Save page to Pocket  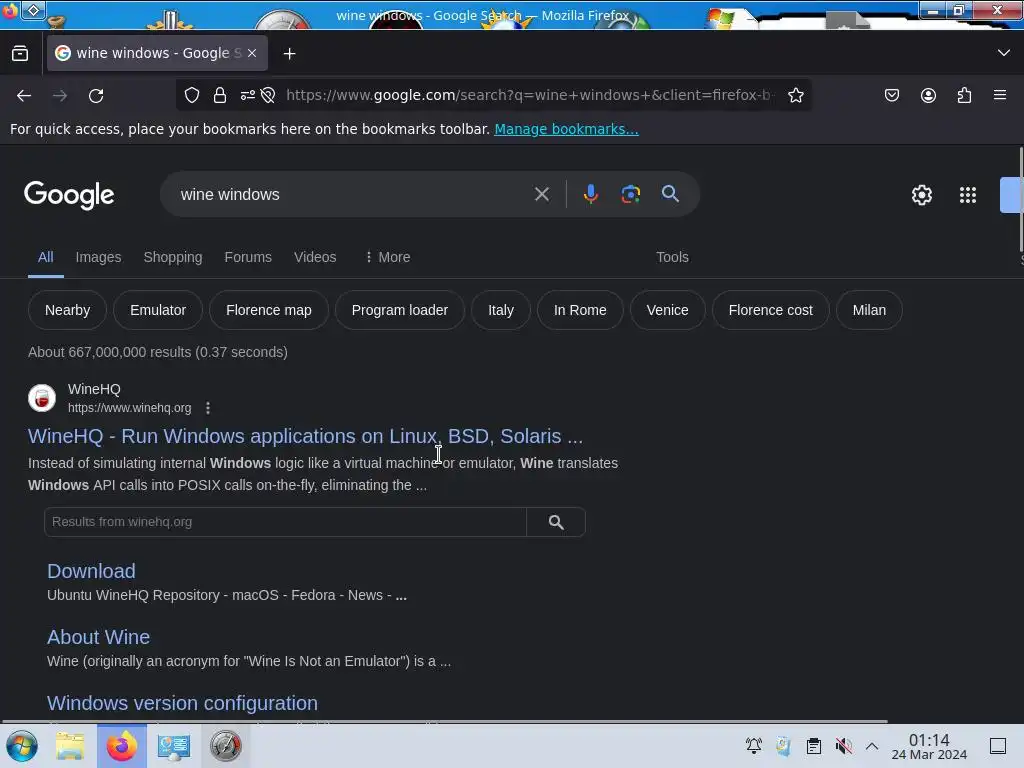click(x=891, y=95)
